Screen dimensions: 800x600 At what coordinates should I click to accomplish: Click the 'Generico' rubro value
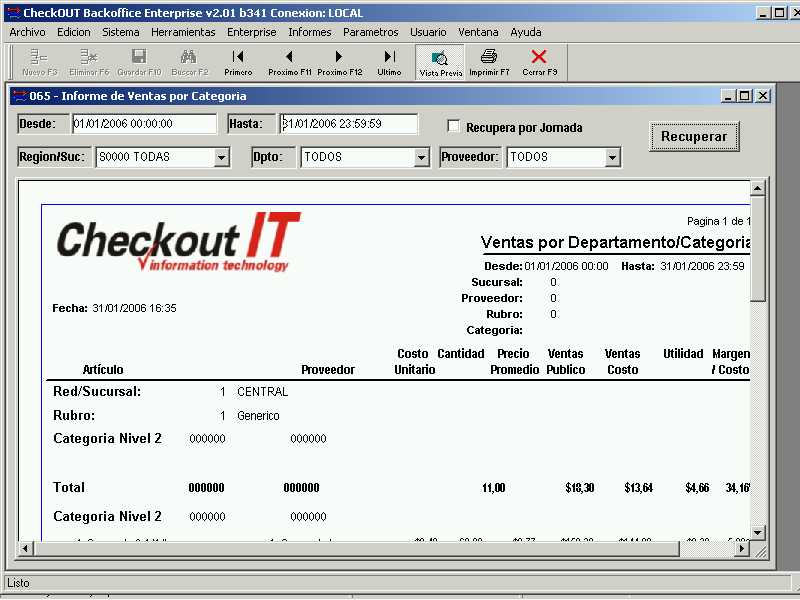(x=258, y=416)
